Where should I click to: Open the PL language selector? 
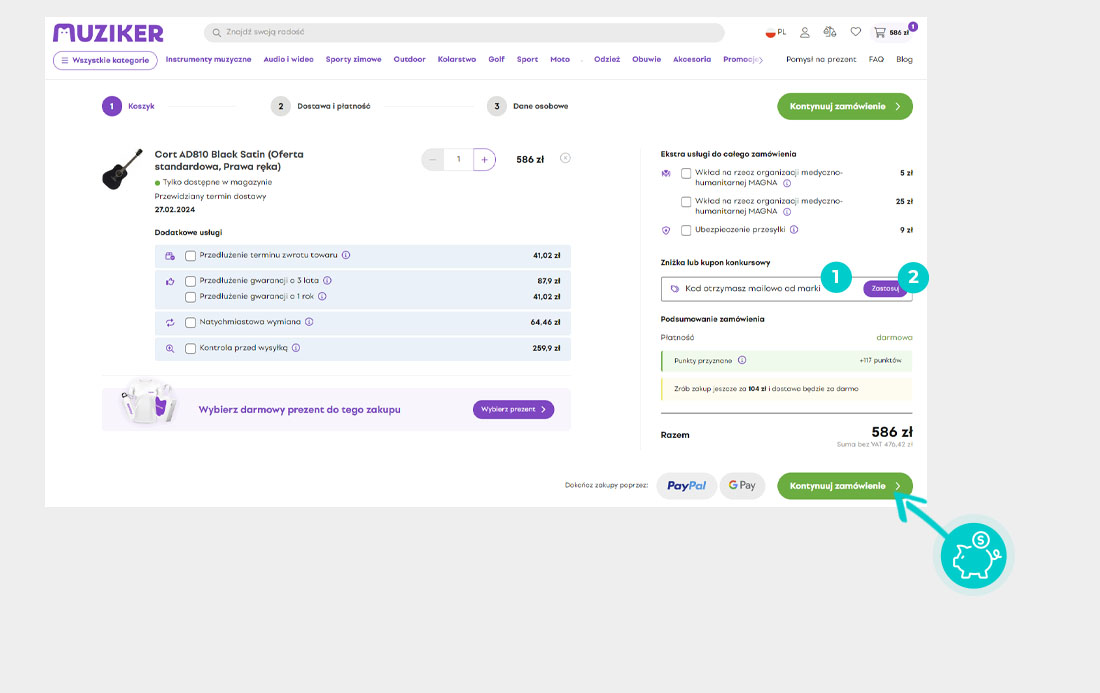(775, 32)
